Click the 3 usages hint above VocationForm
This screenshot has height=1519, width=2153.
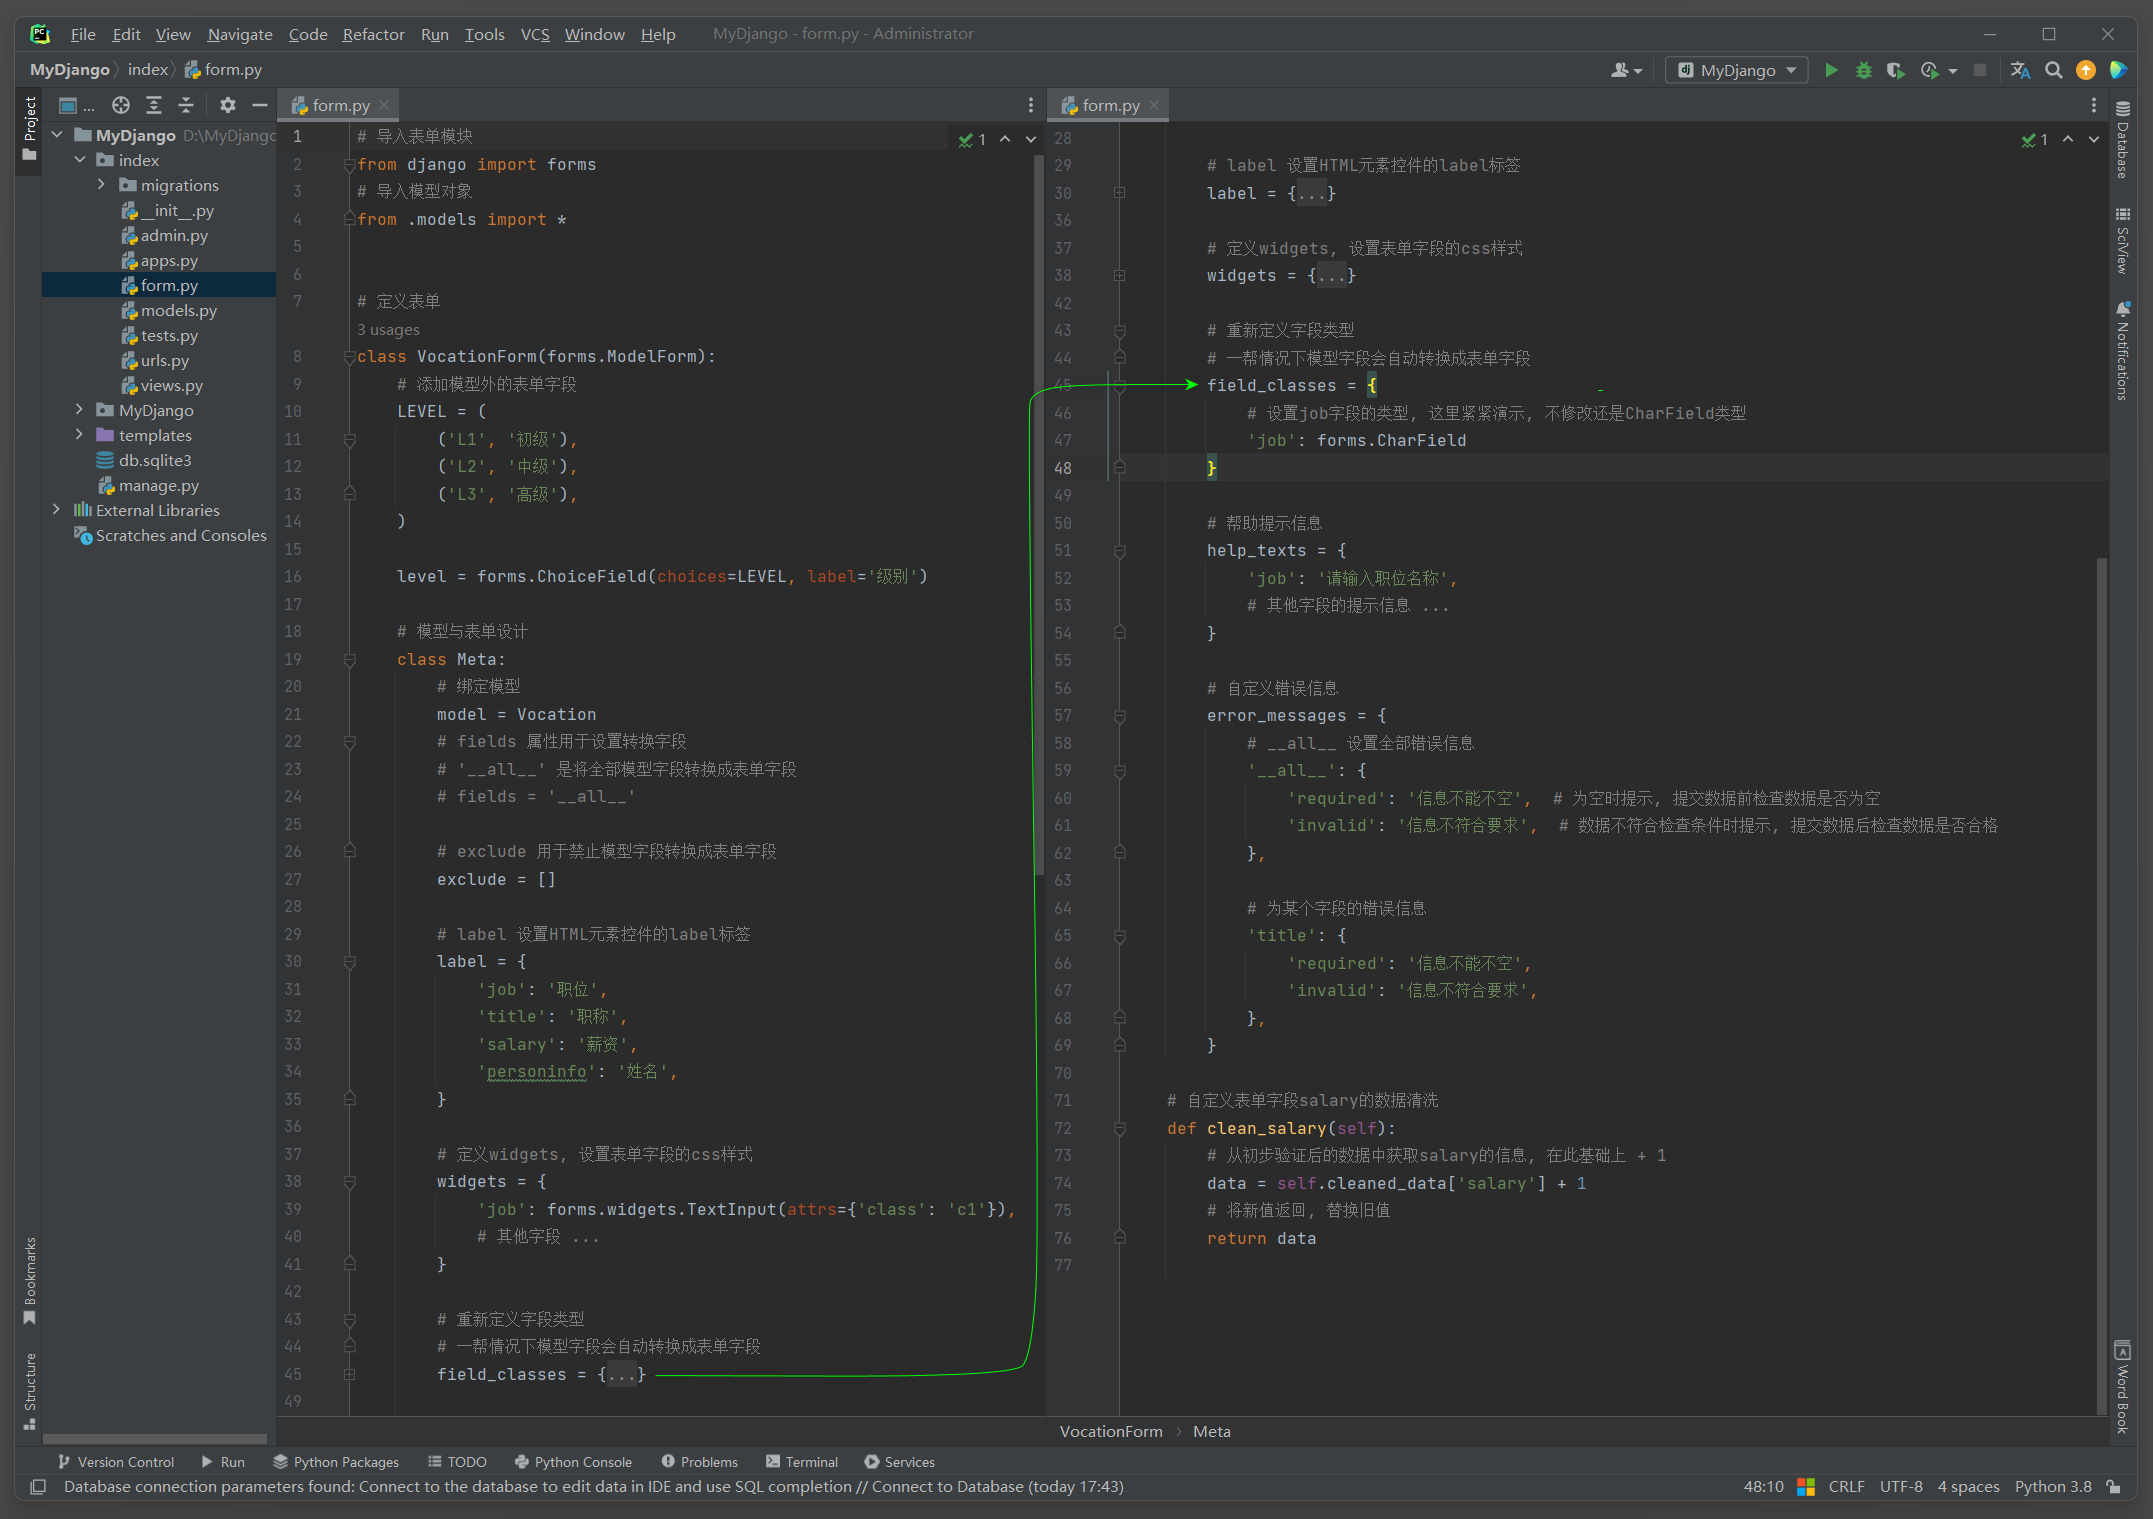point(388,330)
